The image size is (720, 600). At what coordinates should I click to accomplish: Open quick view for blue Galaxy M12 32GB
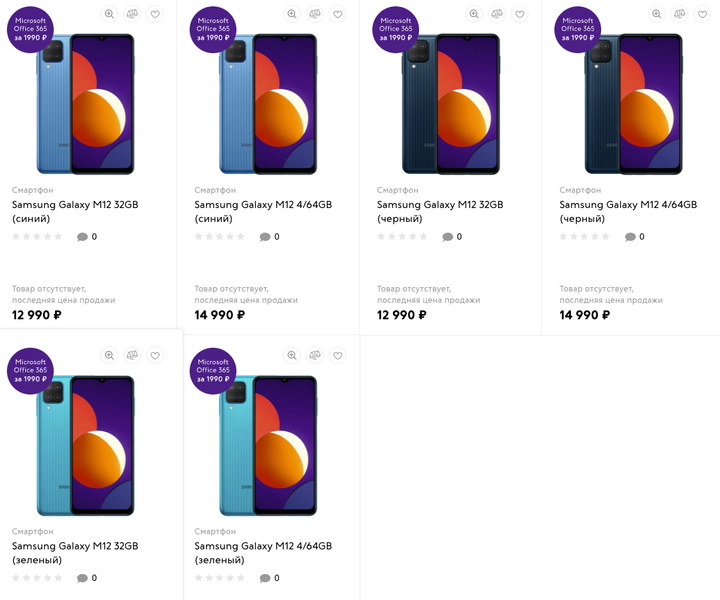(109, 14)
